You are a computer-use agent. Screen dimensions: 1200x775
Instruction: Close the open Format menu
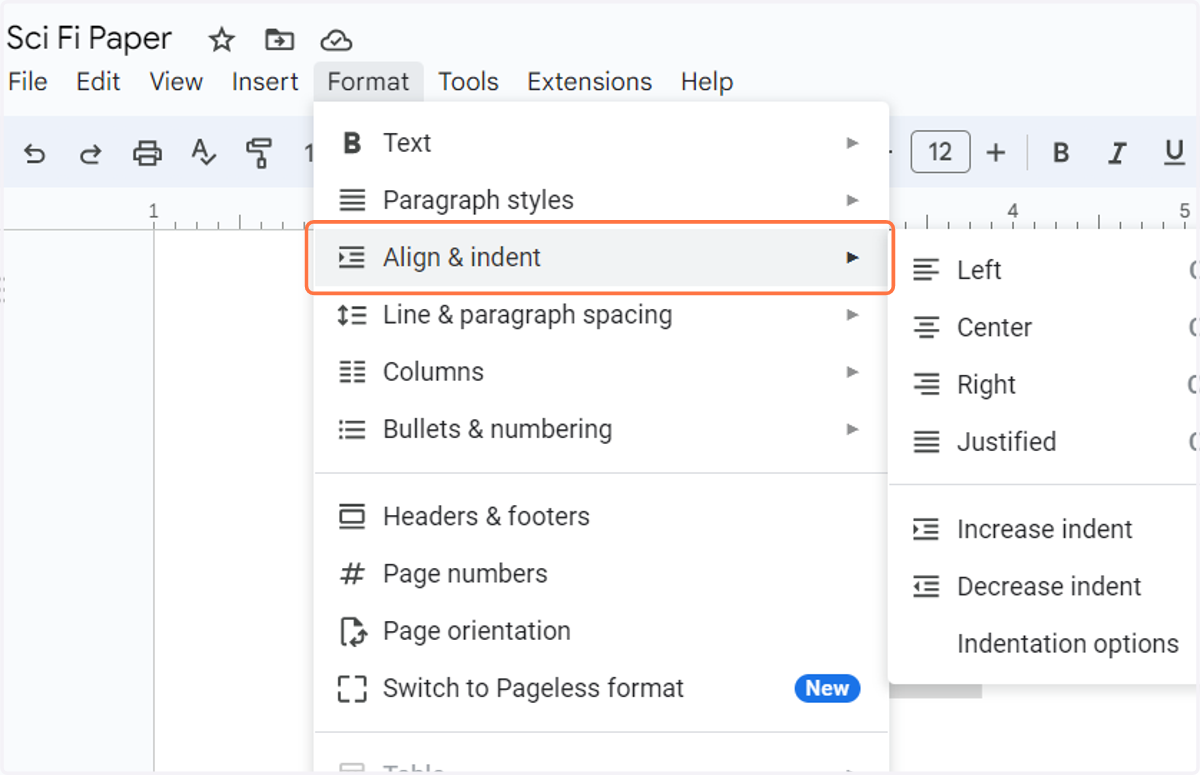click(x=368, y=82)
